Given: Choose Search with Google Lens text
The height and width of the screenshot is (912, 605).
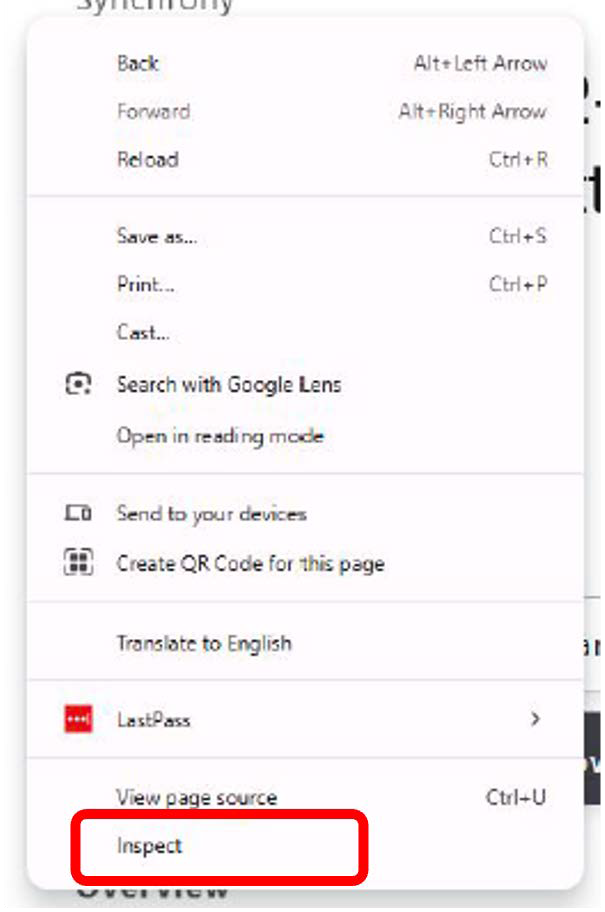Looking at the screenshot, I should (x=229, y=384).
